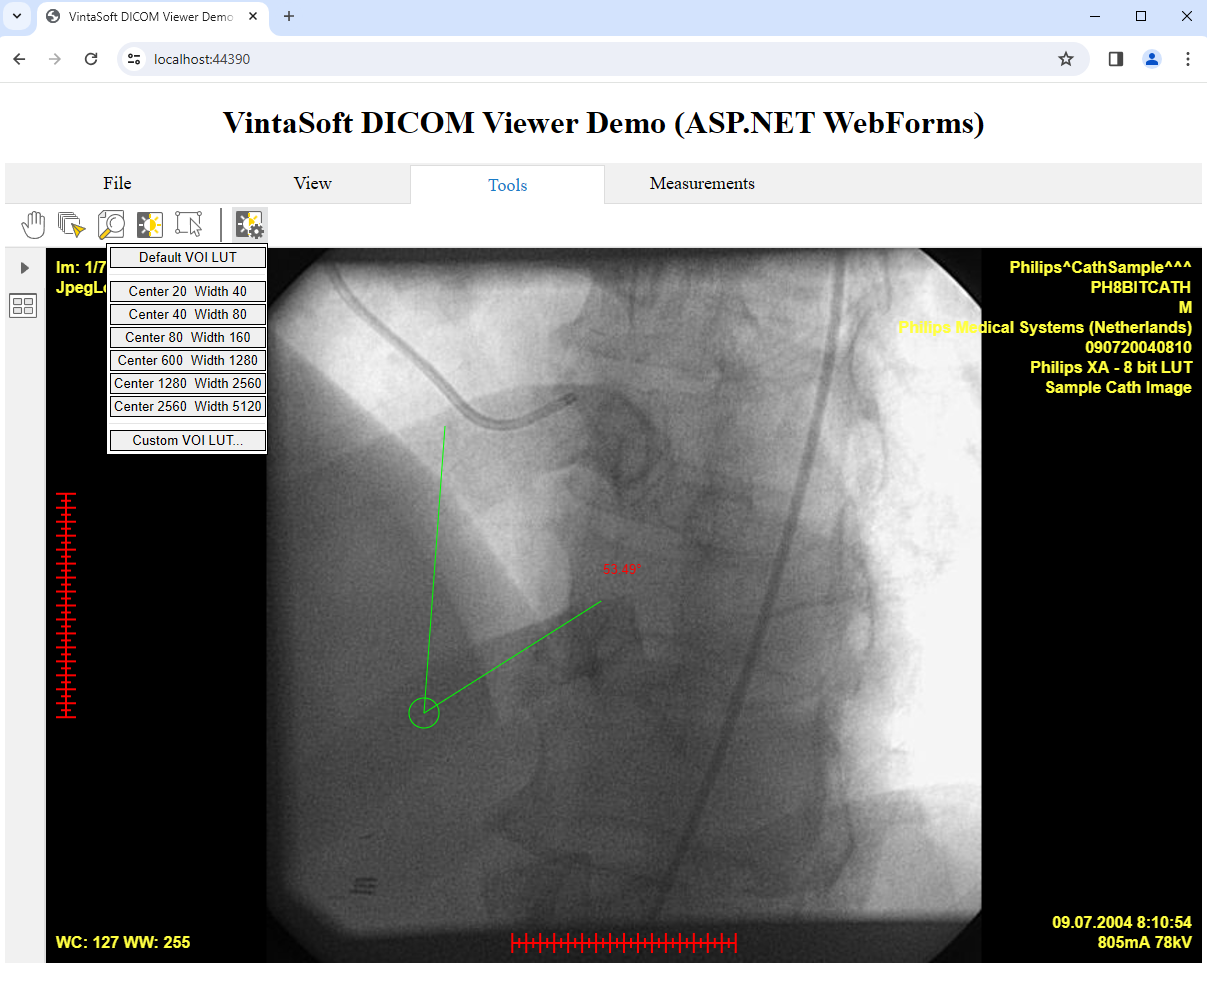Play the cine animation using arrow button

click(25, 268)
